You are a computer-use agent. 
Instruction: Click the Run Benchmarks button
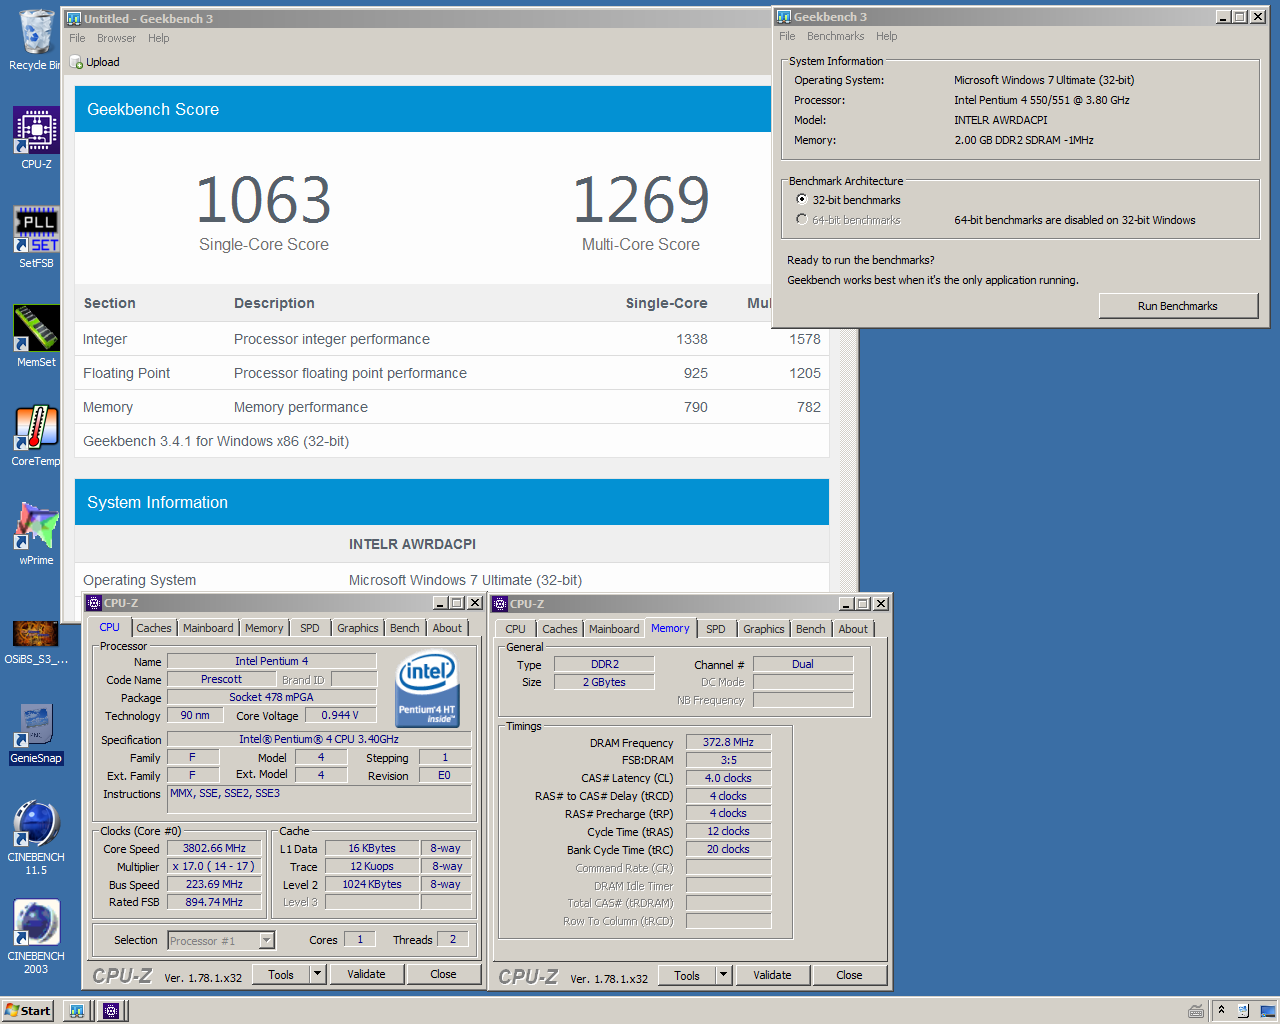(1178, 306)
